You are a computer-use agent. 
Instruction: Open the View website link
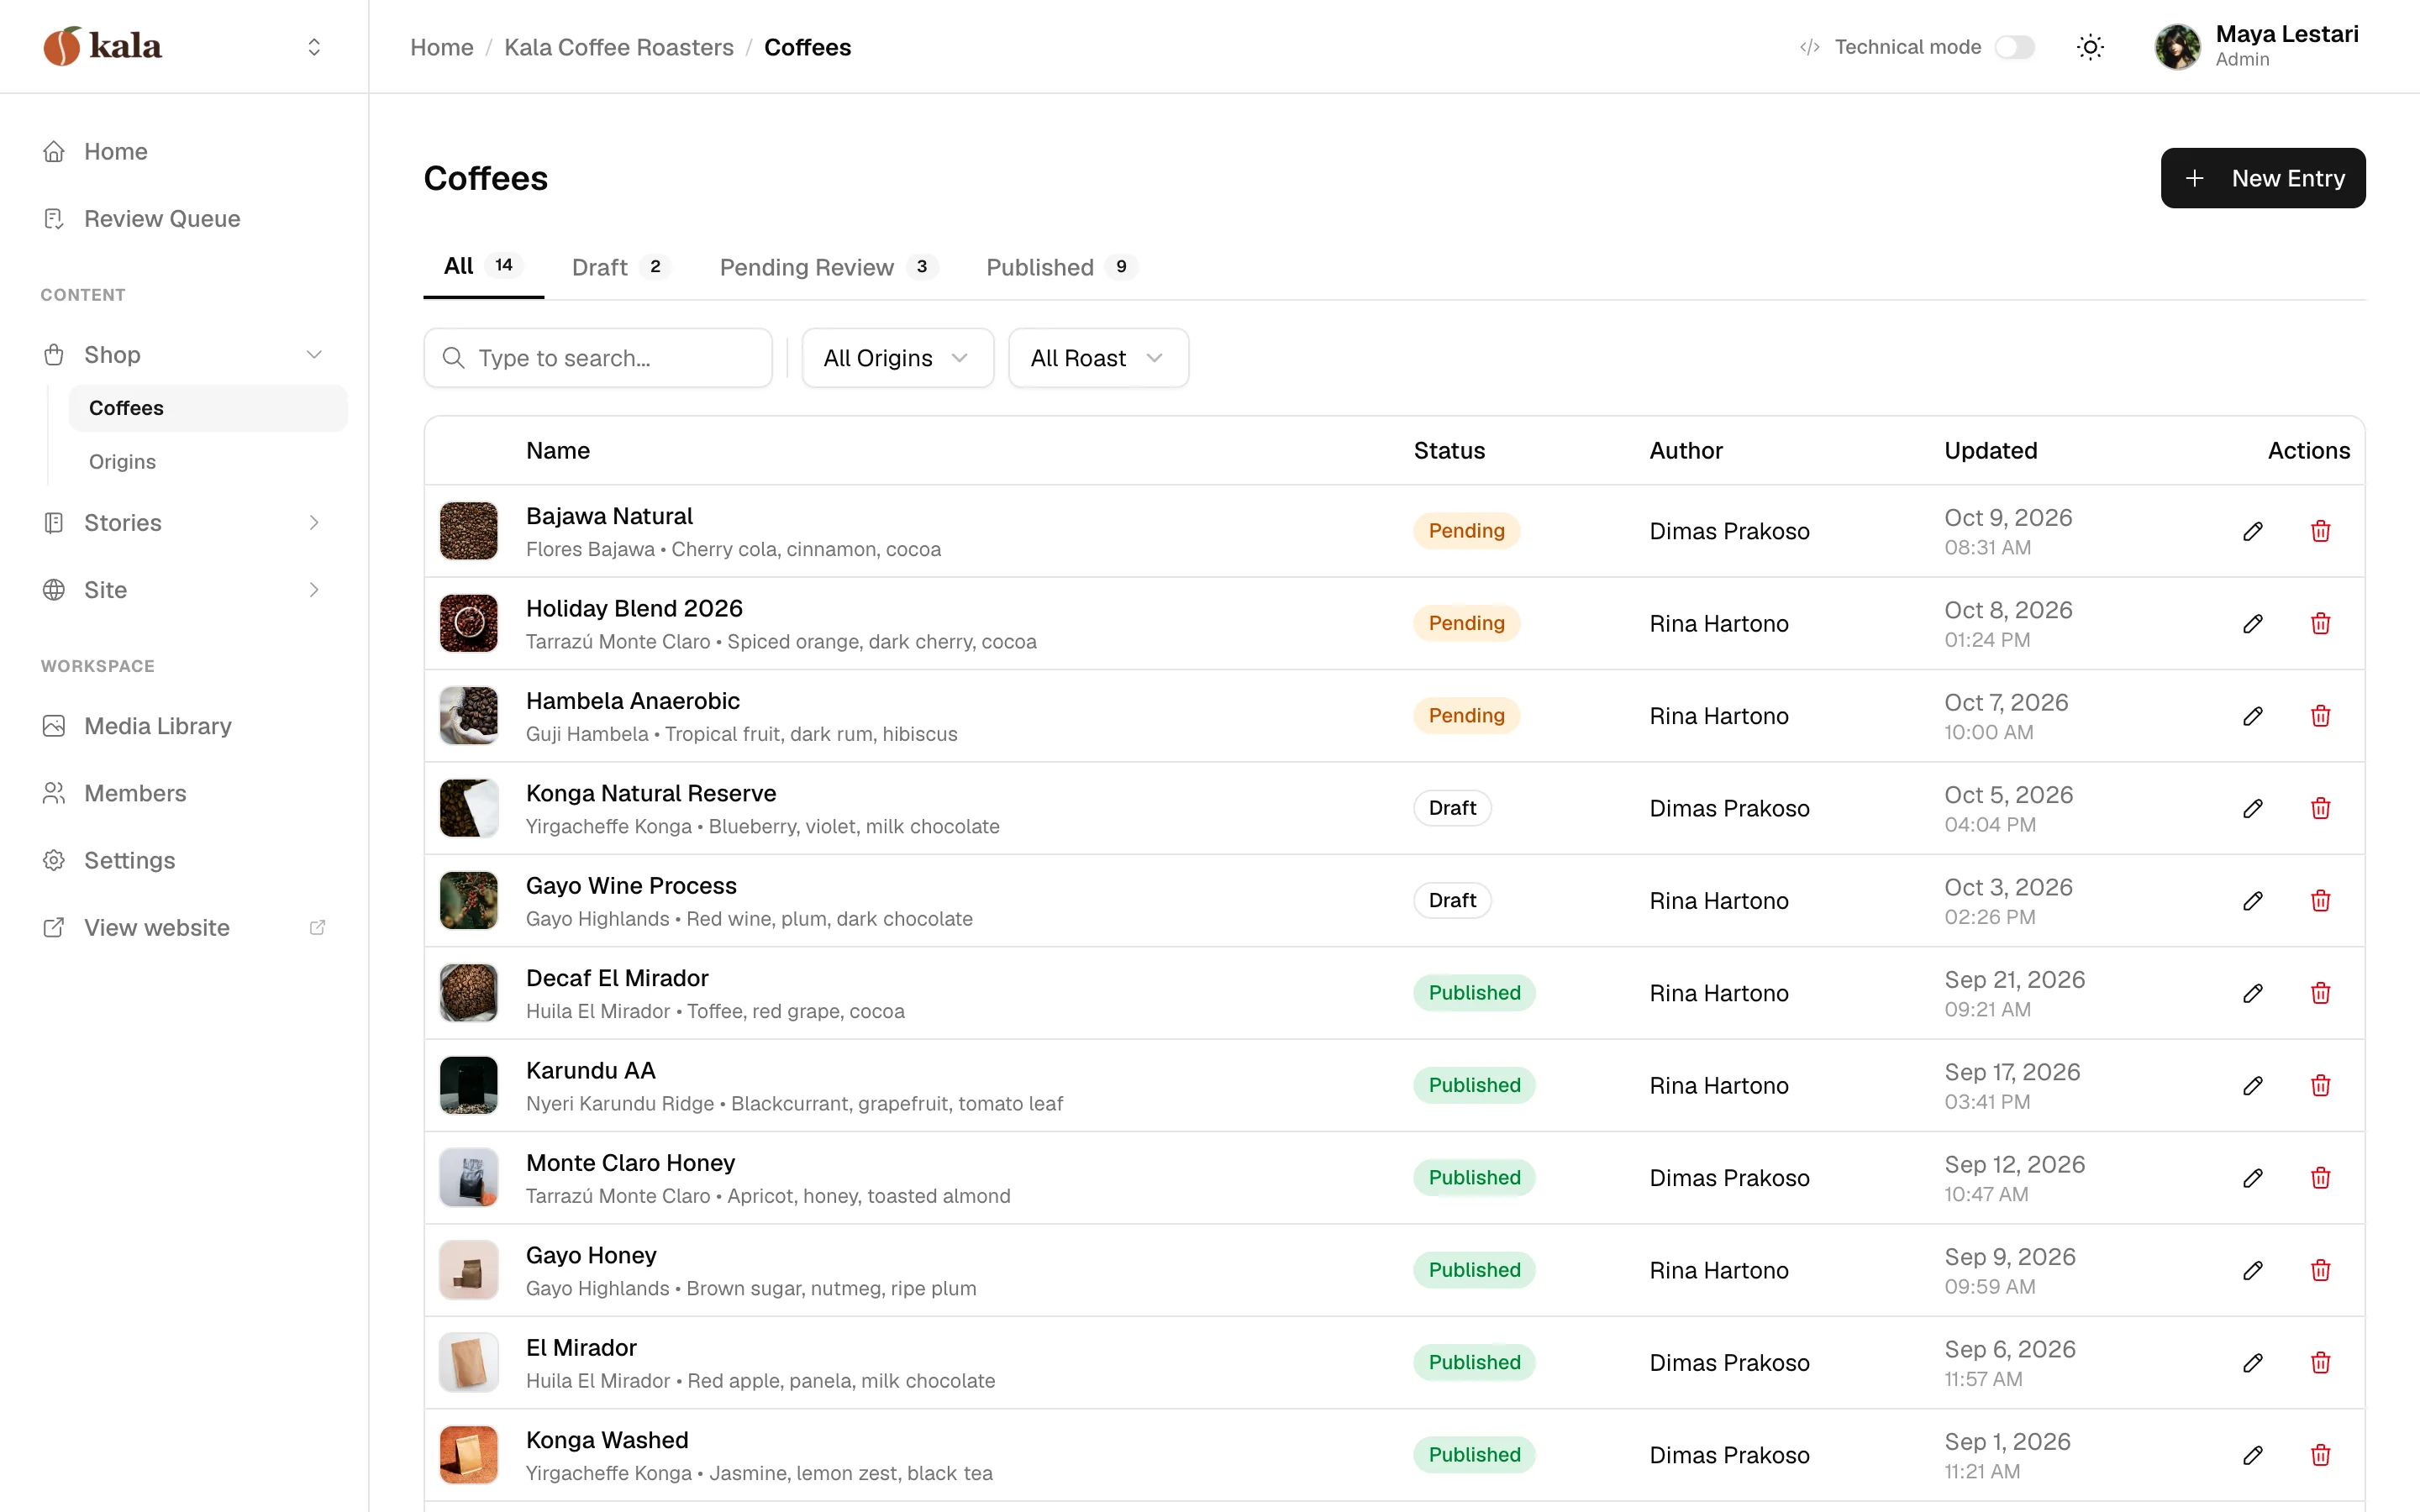[184, 927]
